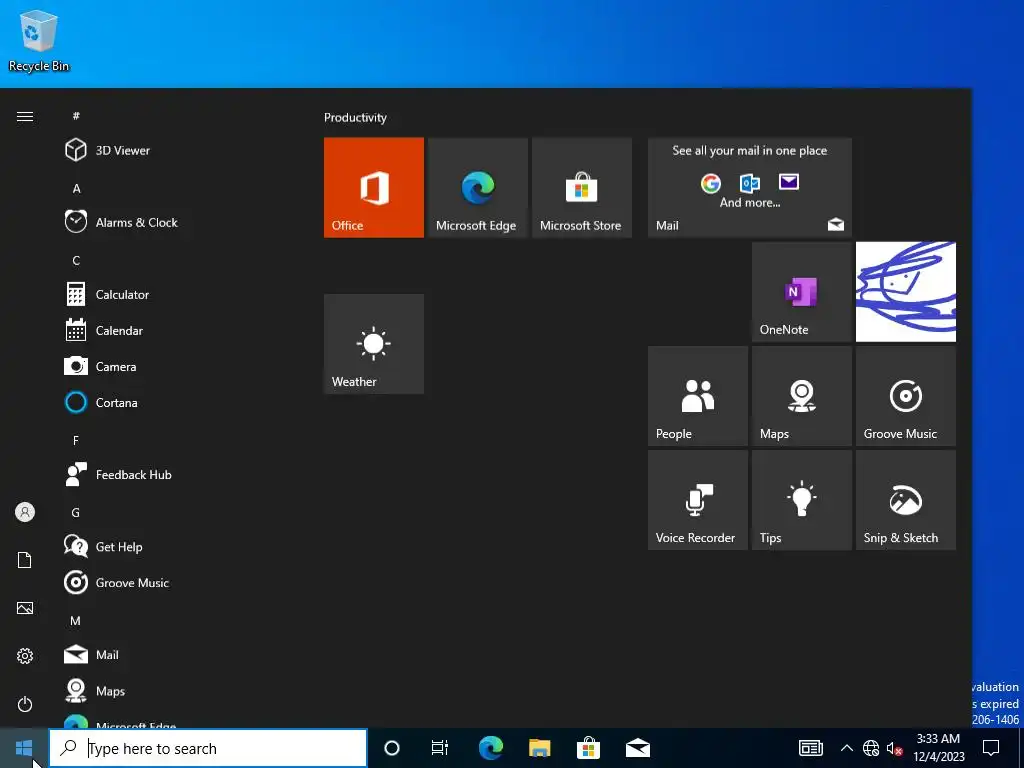
Task: Open the Microsoft Edge tile
Action: (477, 187)
